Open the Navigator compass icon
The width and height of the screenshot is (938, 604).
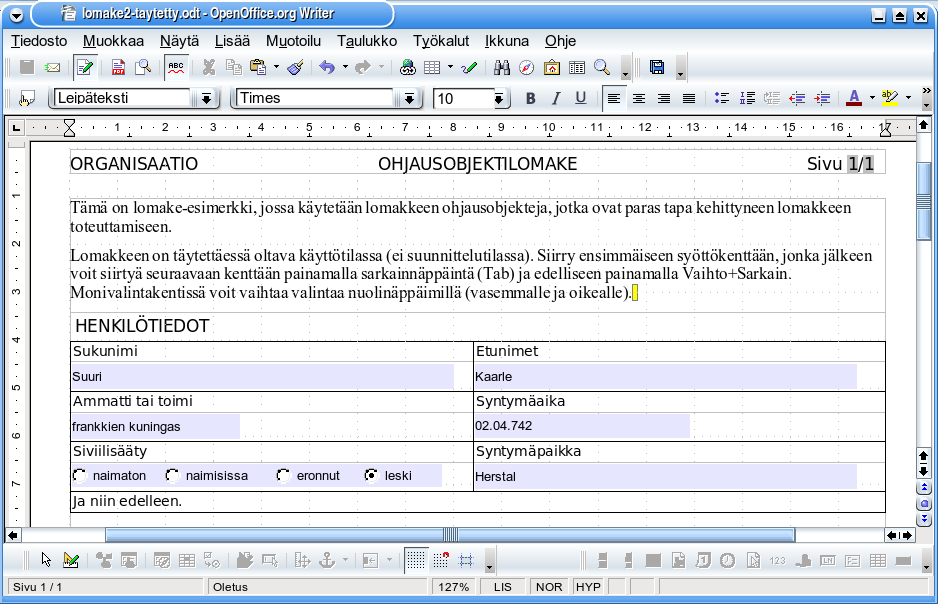click(526, 68)
